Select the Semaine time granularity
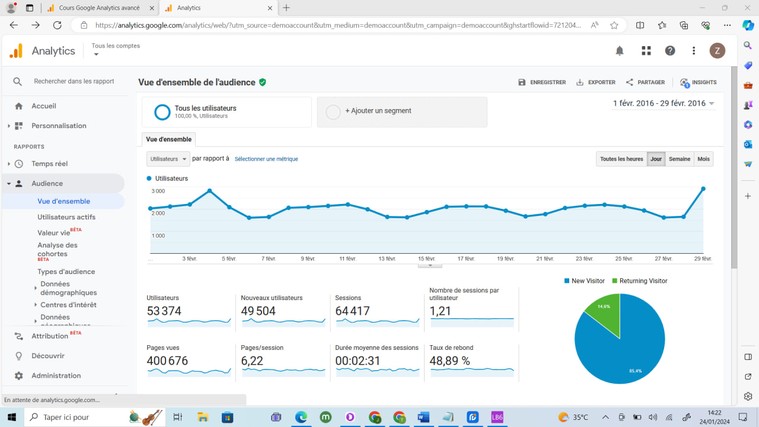This screenshot has height=427, width=759. point(679,159)
